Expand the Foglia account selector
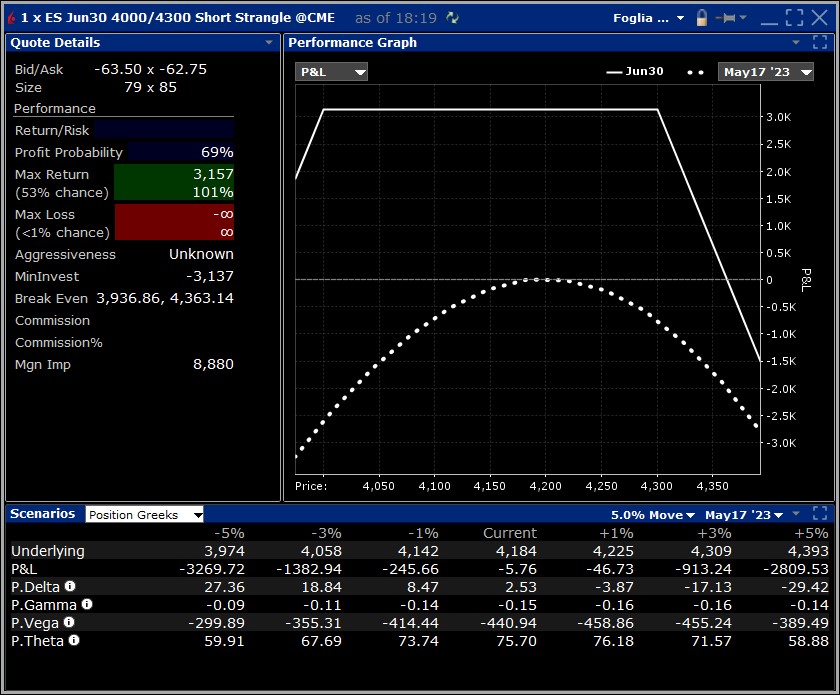 pyautogui.click(x=649, y=18)
